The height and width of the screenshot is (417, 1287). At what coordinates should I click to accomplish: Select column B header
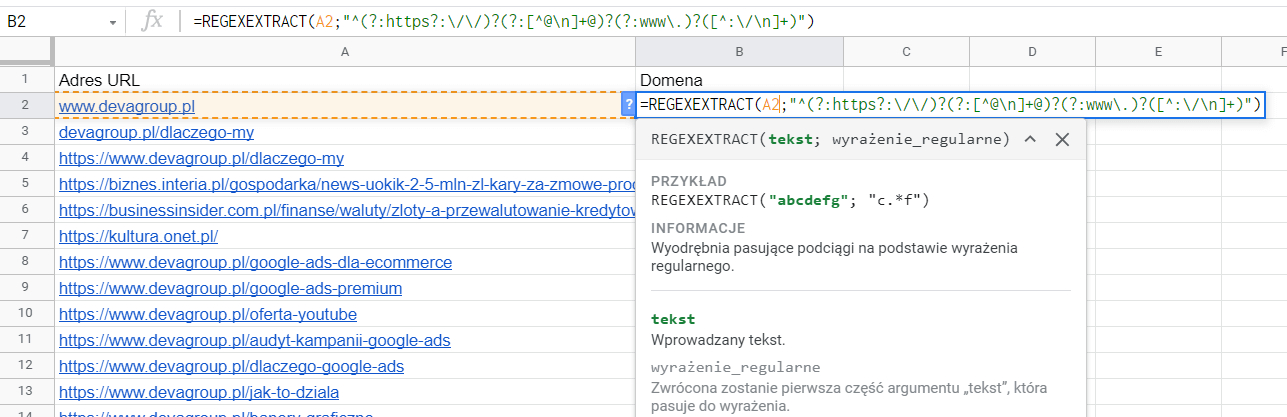(738, 52)
